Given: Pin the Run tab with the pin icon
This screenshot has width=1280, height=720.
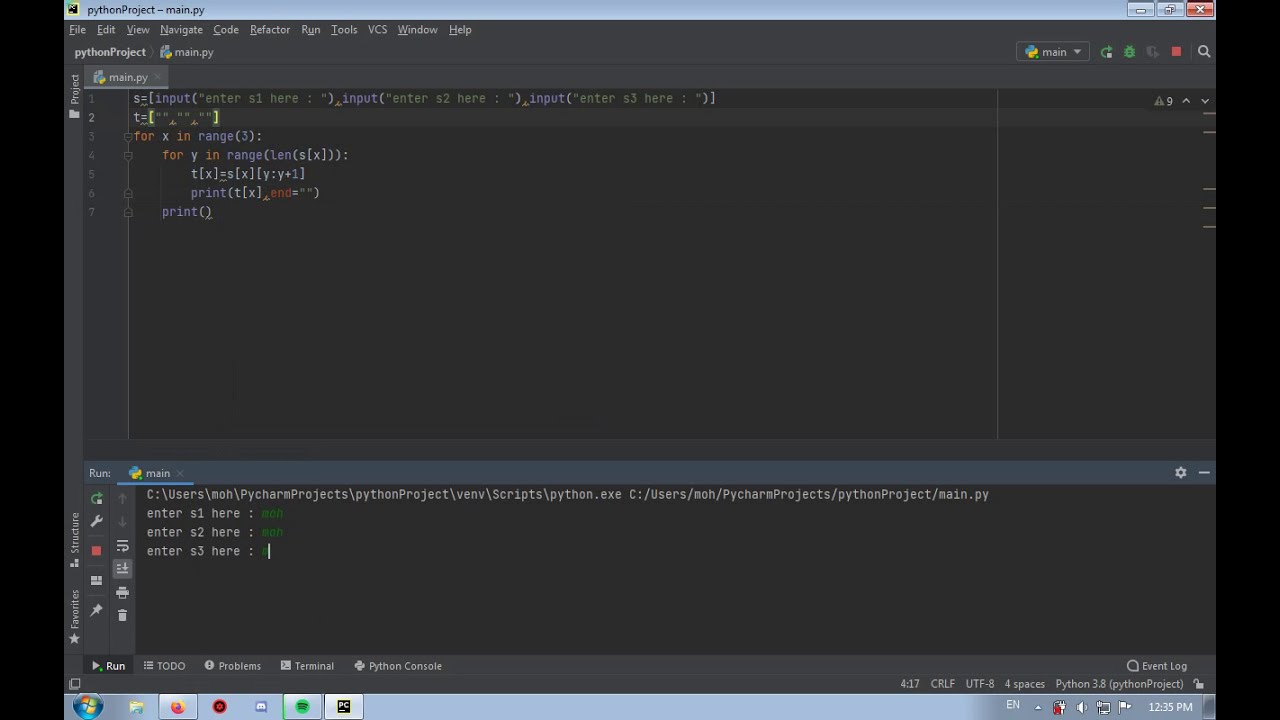Looking at the screenshot, I should click(96, 610).
